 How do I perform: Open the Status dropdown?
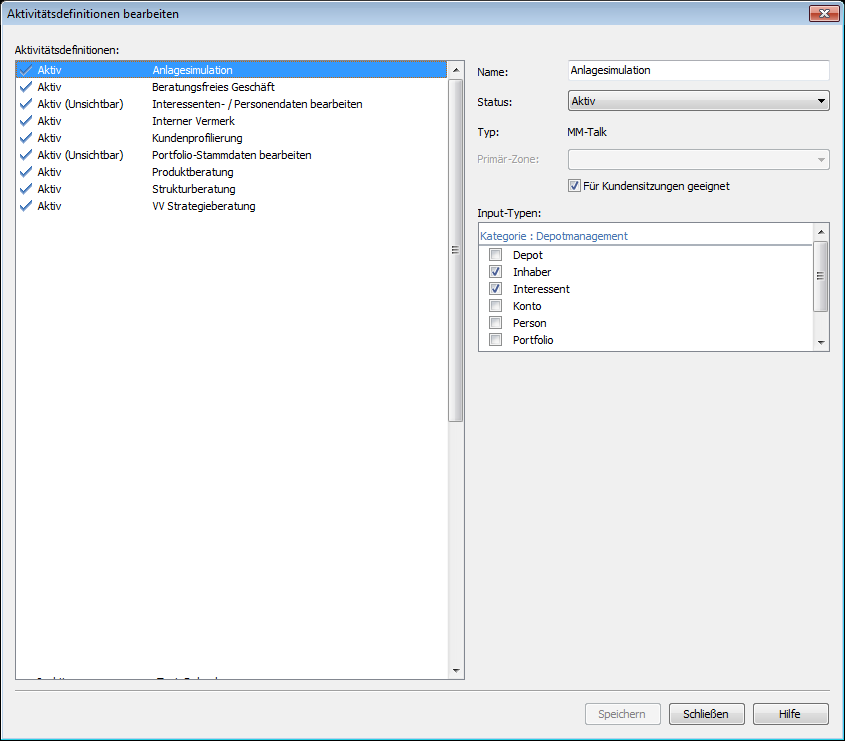pos(698,101)
